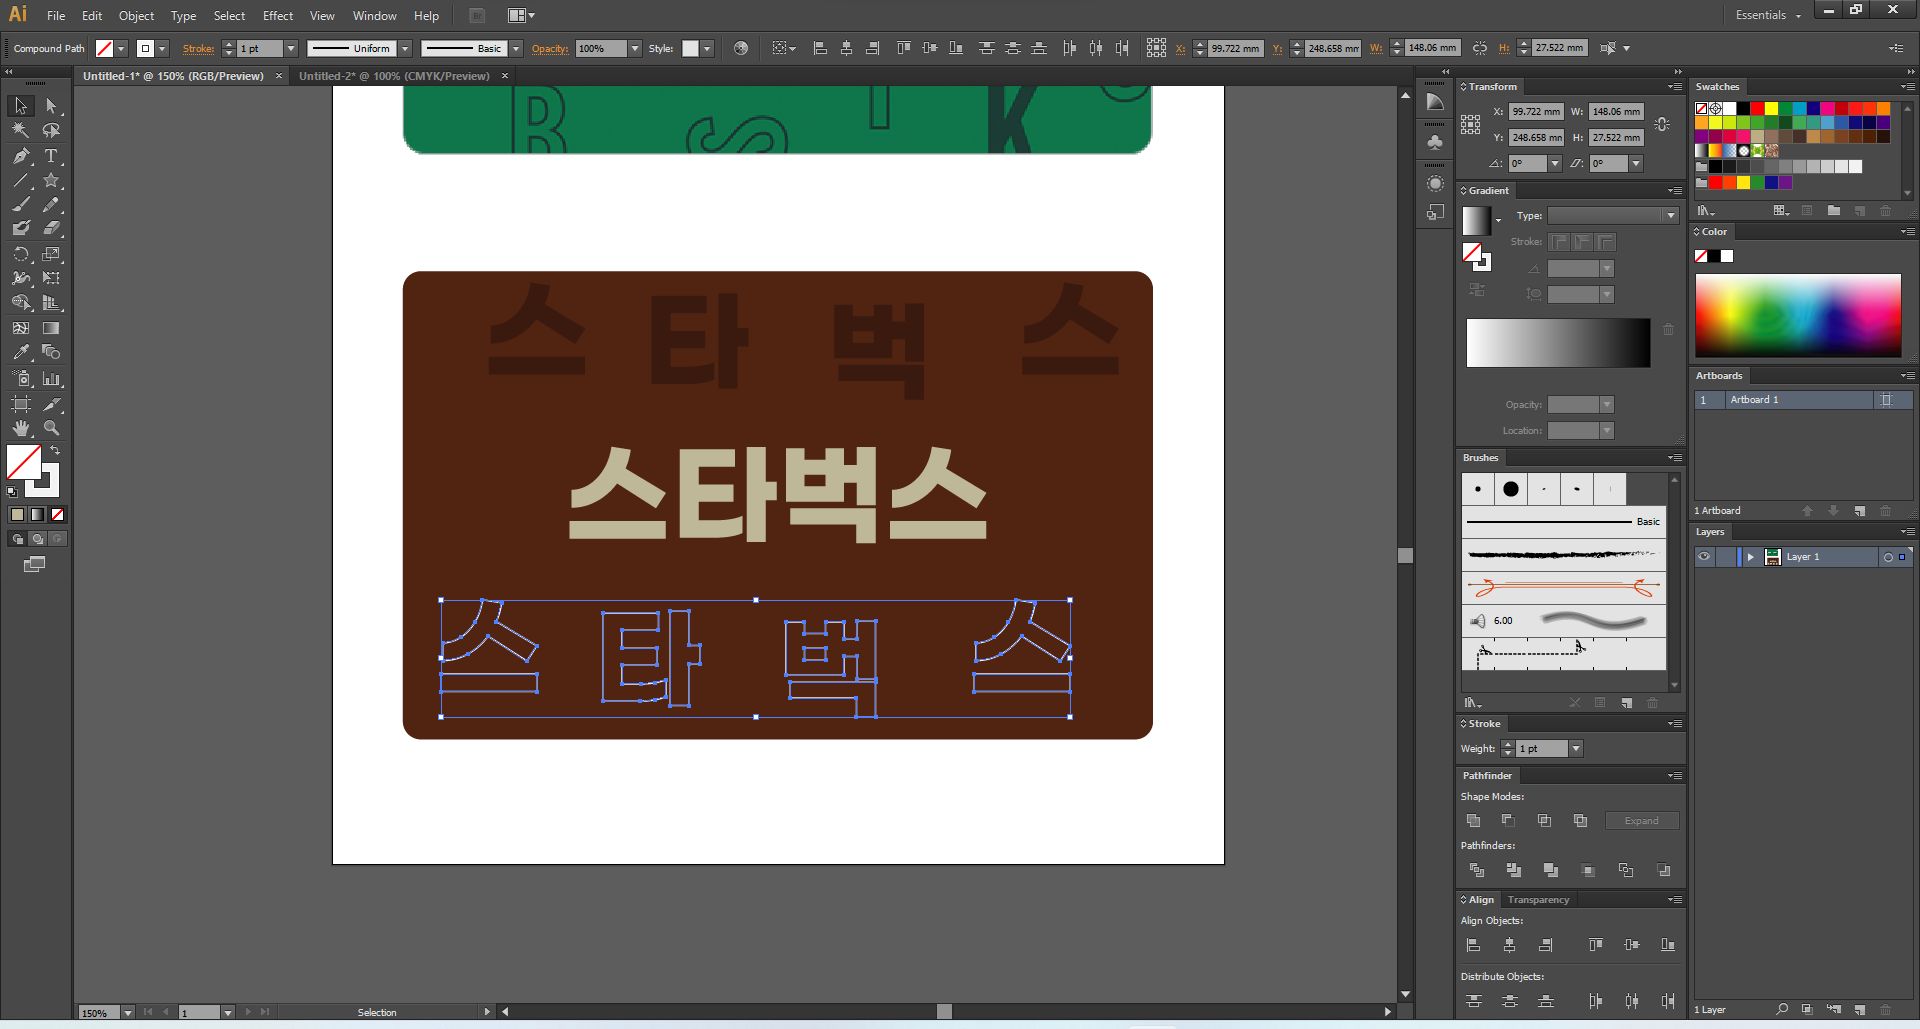The width and height of the screenshot is (1920, 1029).
Task: Open the Gradient Type dropdown
Action: 1670,216
